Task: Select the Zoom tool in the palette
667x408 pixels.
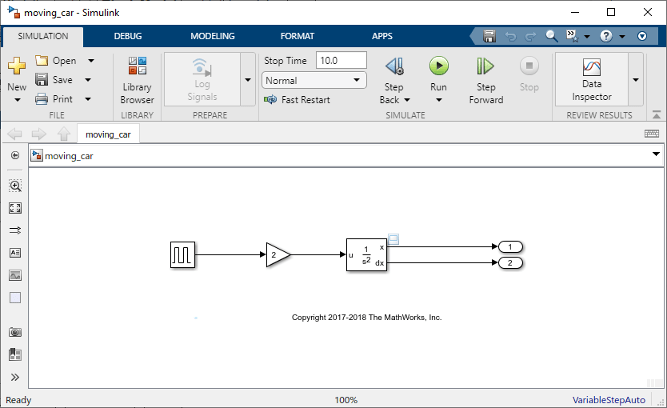Action: pyautogui.click(x=15, y=186)
